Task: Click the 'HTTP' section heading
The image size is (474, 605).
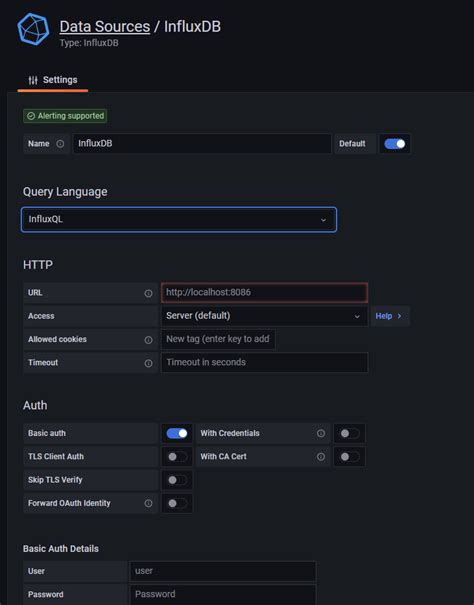Action: click(38, 265)
